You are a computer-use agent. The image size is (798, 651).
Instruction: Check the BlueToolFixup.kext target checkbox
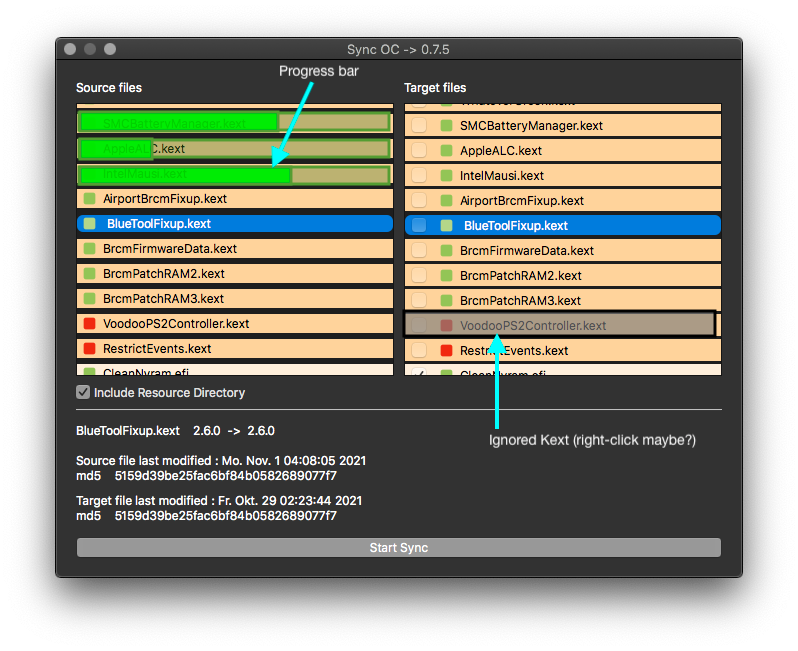(x=419, y=225)
